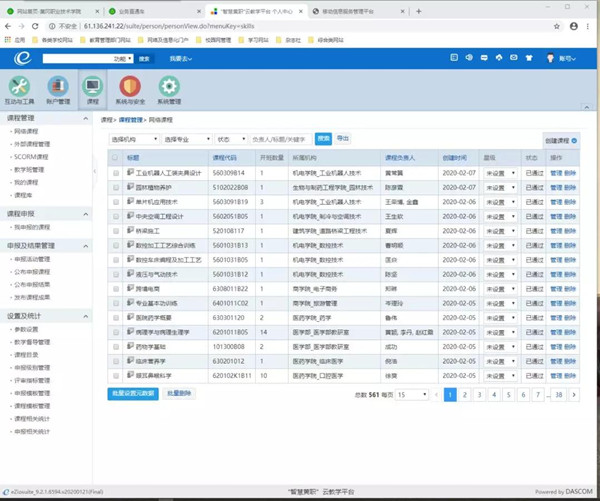Check the select-all checkbox in table header

(116, 158)
